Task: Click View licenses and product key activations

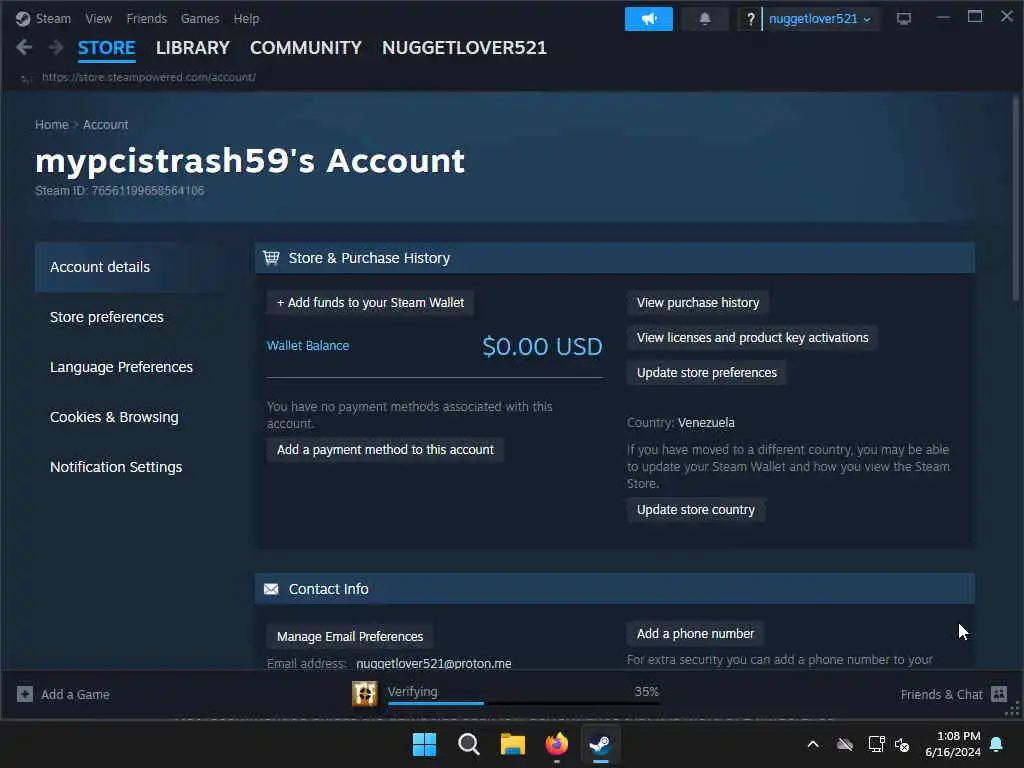Action: point(752,338)
